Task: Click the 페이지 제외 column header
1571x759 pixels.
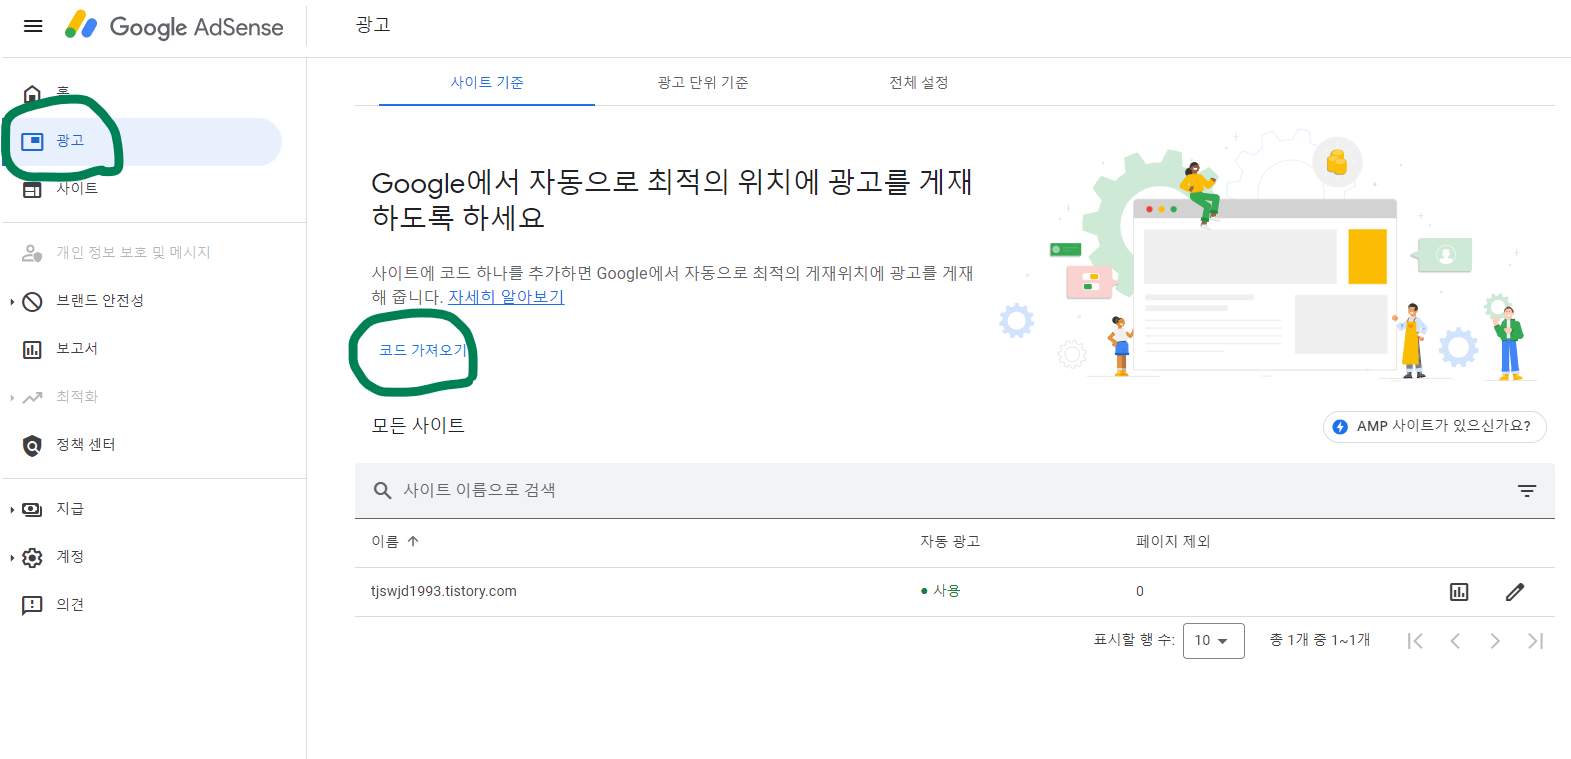Action: 1173,541
